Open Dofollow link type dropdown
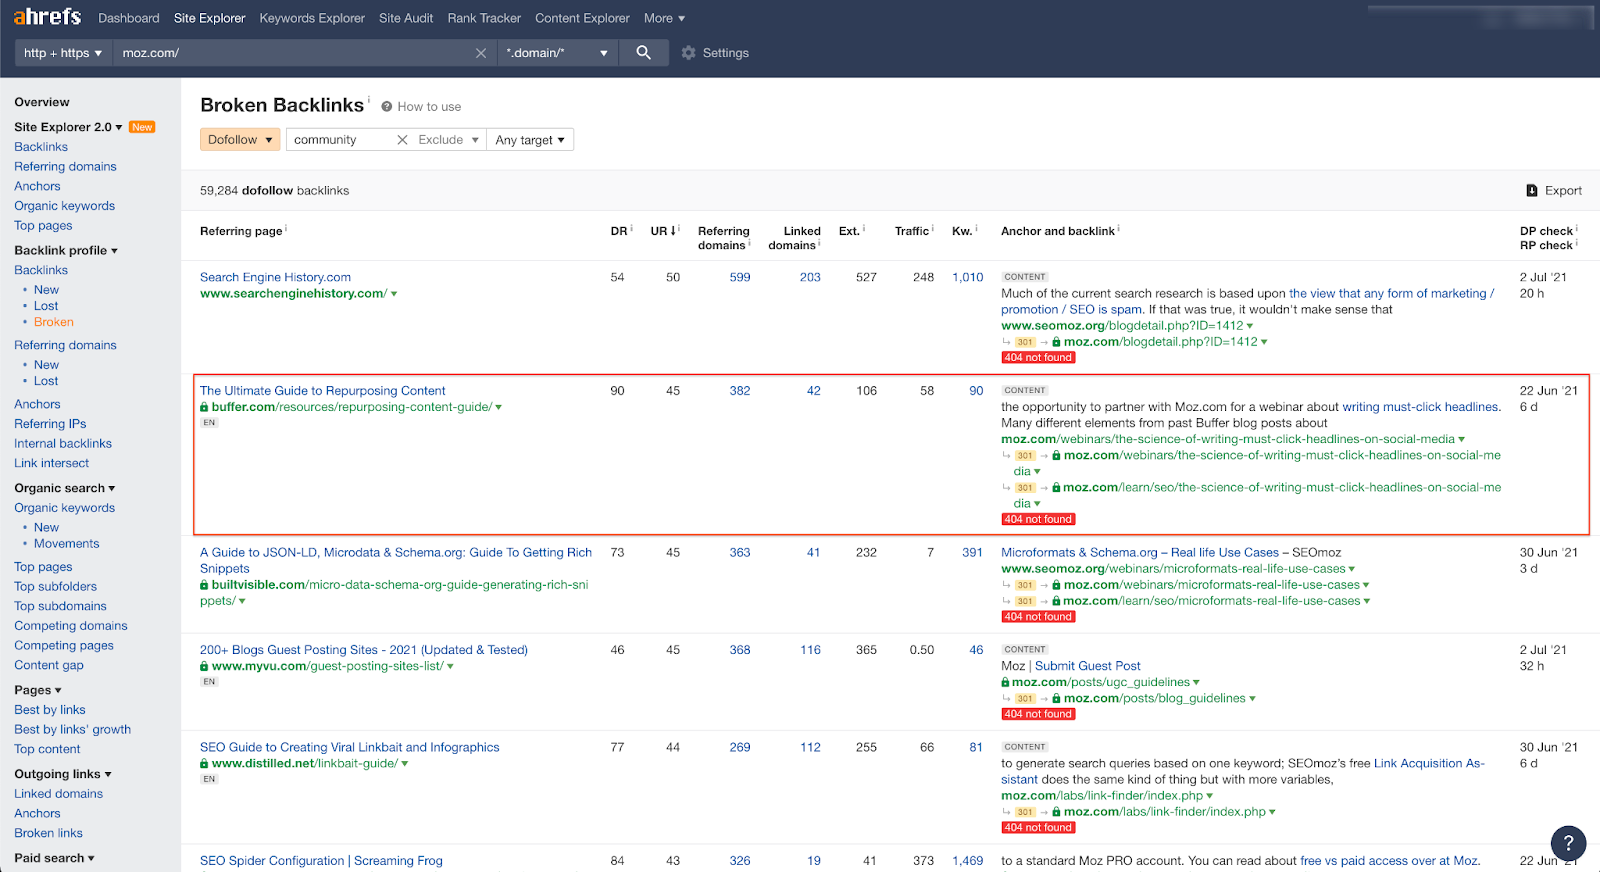The width and height of the screenshot is (1600, 872). tap(240, 140)
